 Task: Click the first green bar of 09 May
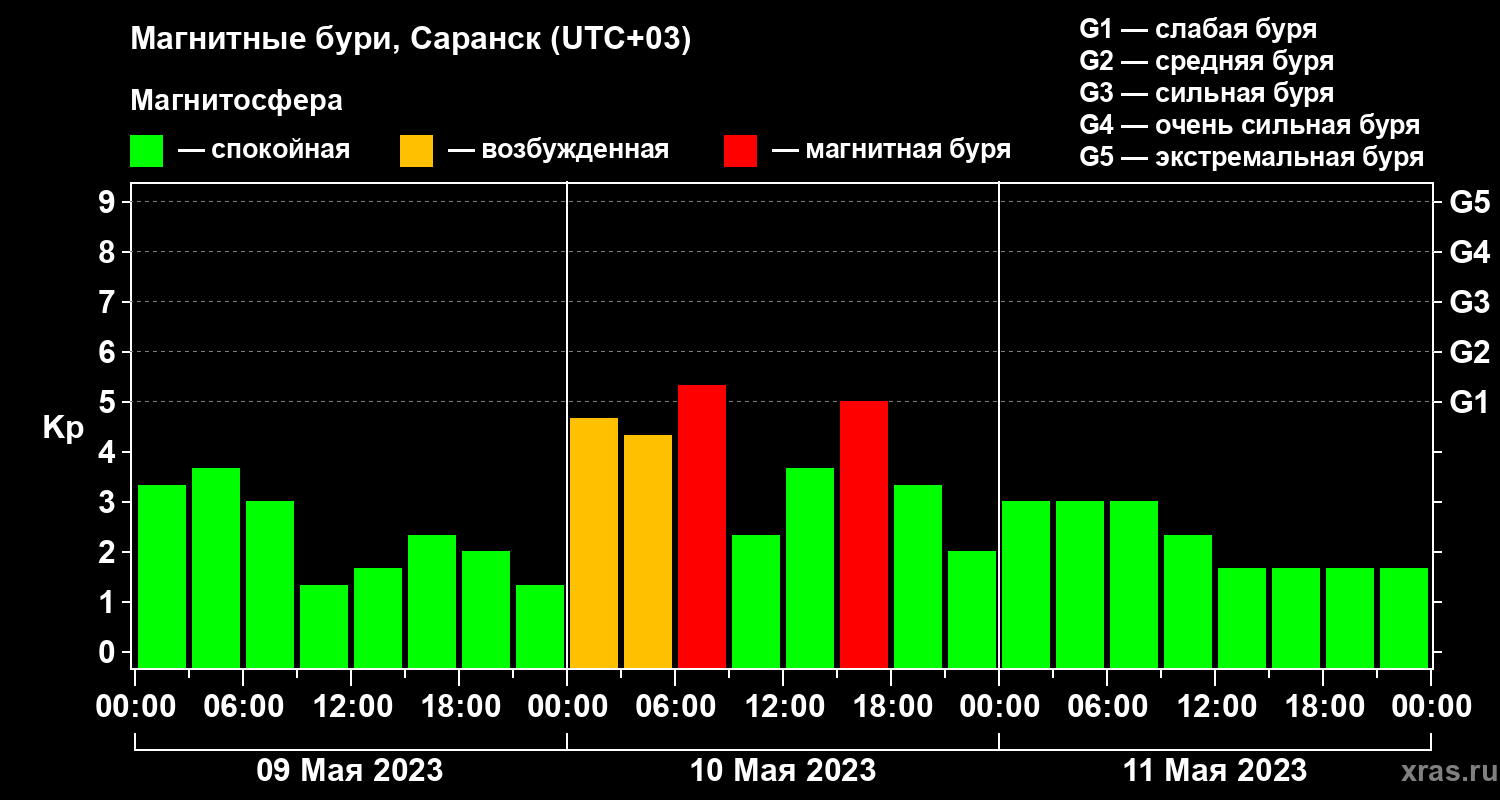click(x=162, y=576)
